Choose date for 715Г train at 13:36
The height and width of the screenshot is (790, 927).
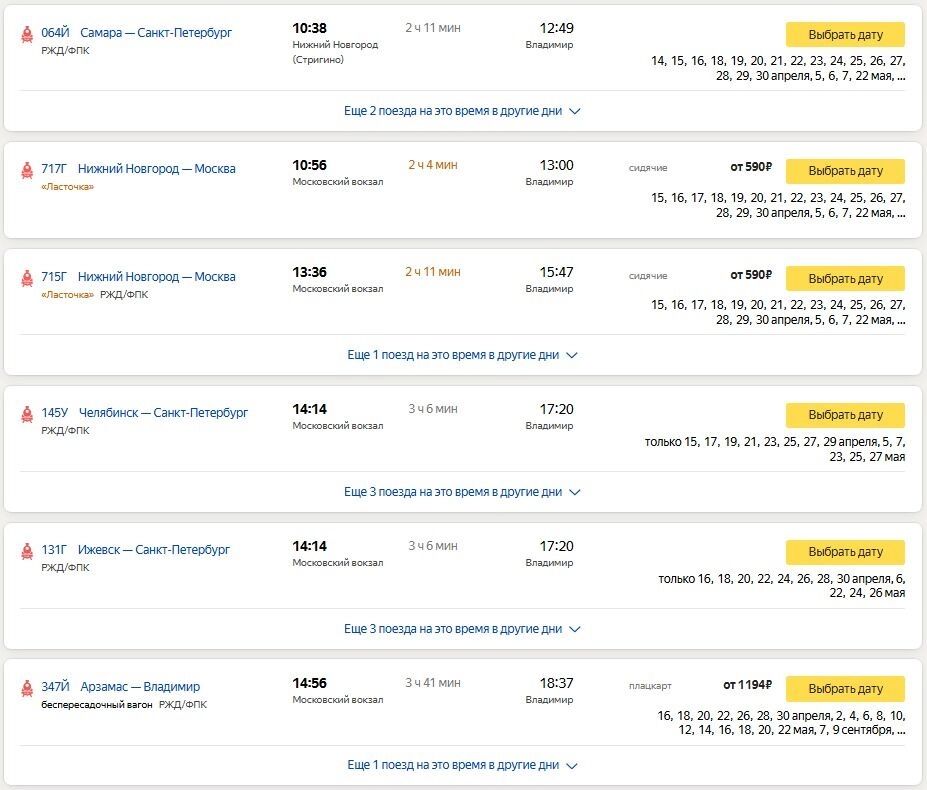pyautogui.click(x=845, y=279)
